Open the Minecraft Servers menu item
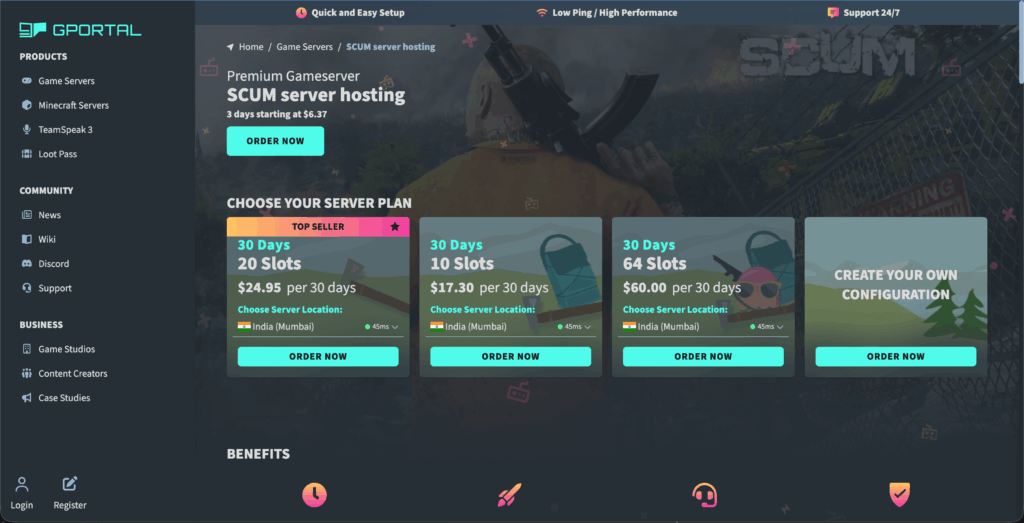Screen dimensions: 1024x523 click(74, 105)
